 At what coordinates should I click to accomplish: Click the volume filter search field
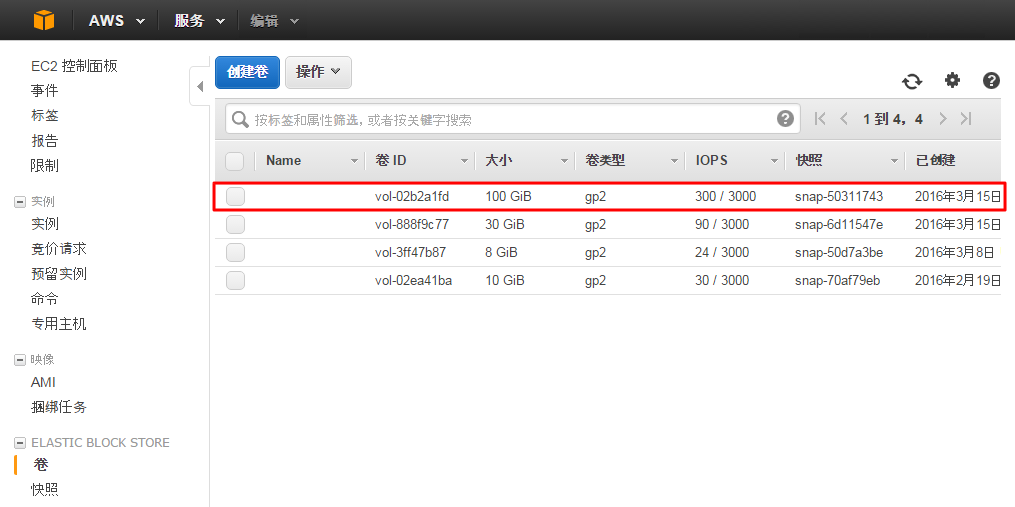tap(513, 119)
